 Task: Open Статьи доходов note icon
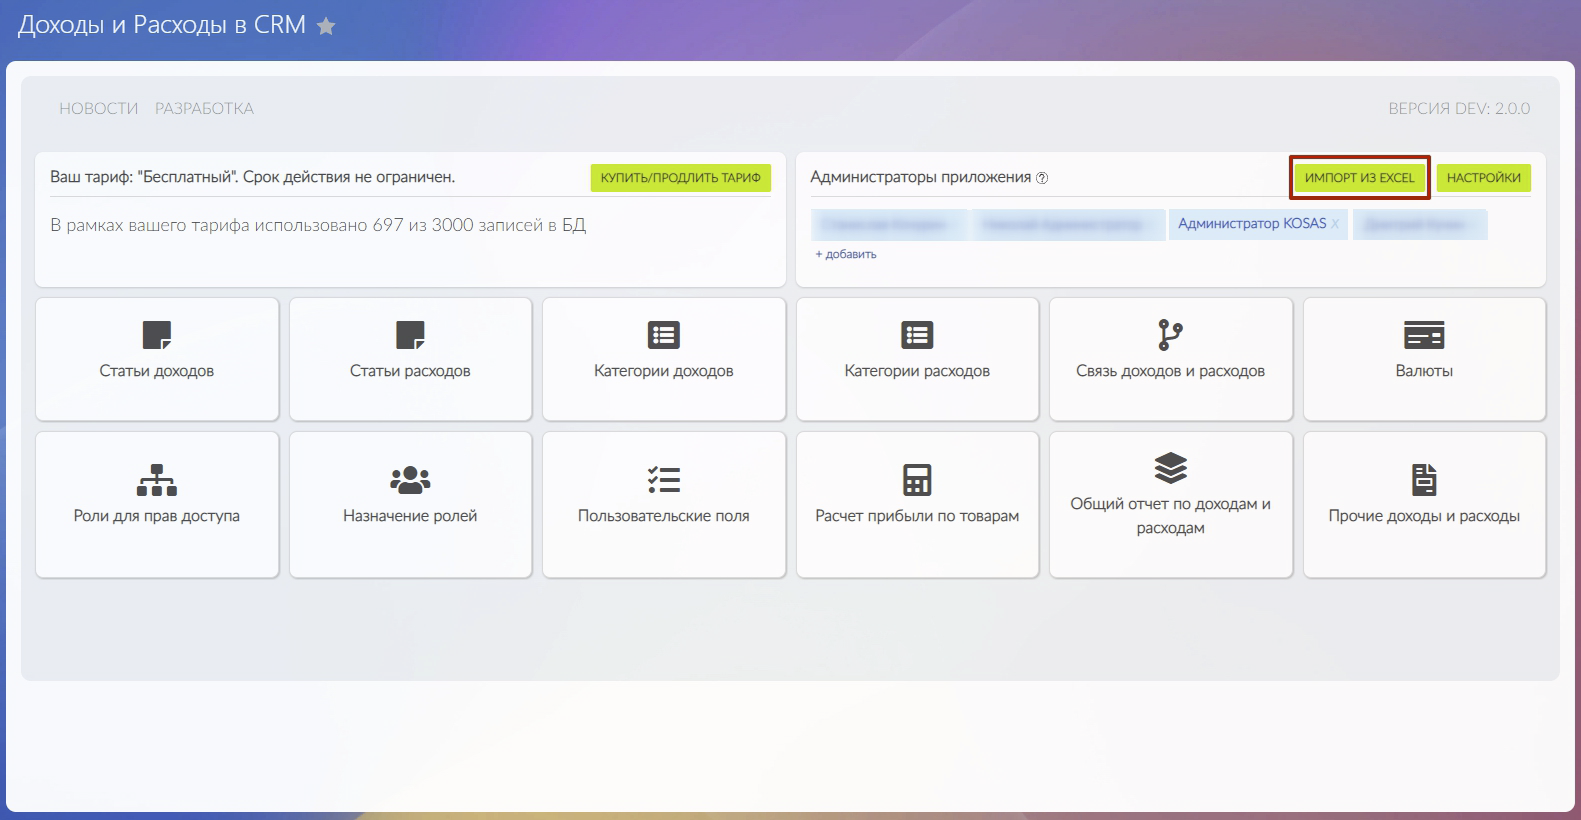click(157, 335)
